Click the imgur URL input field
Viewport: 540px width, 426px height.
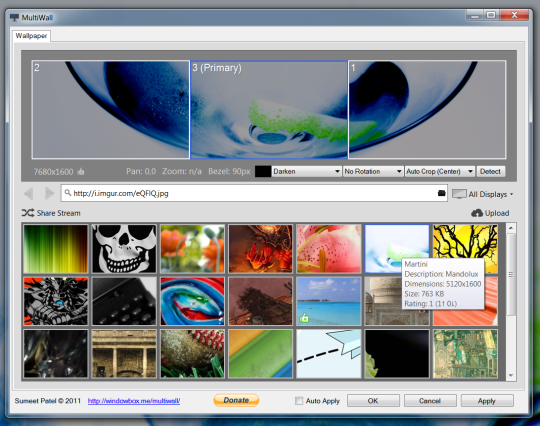pos(254,193)
